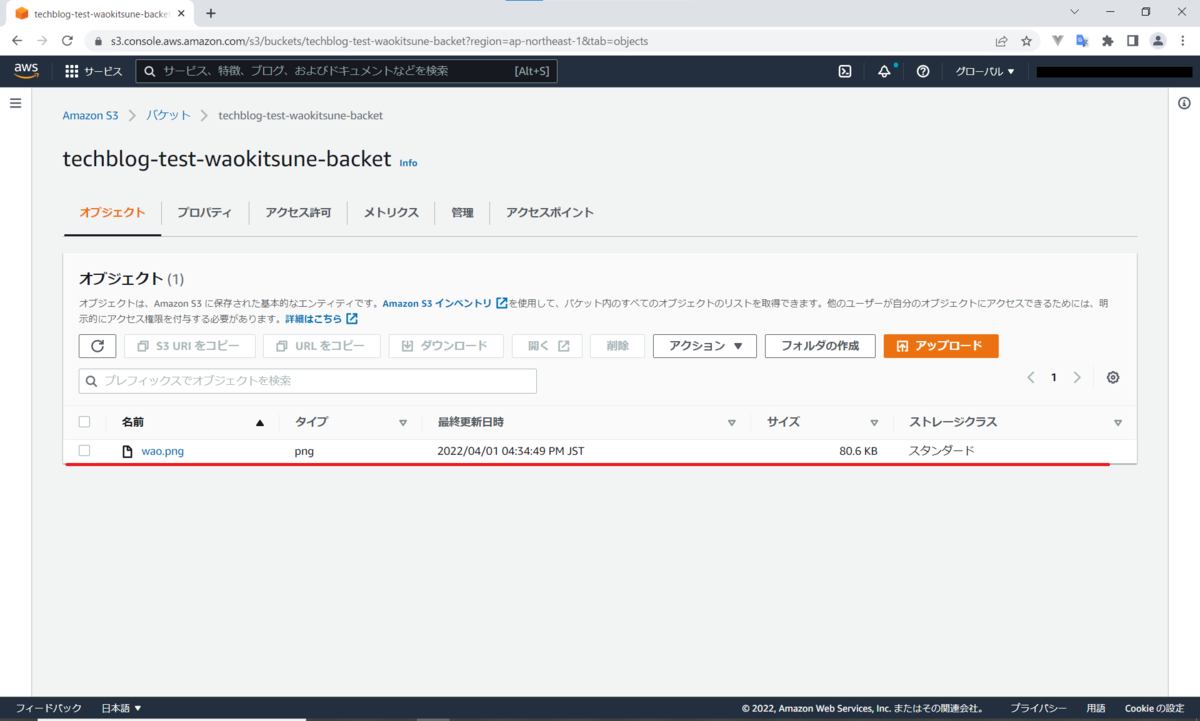Open table preferences gear
The image size is (1200, 721).
pyautogui.click(x=1113, y=377)
